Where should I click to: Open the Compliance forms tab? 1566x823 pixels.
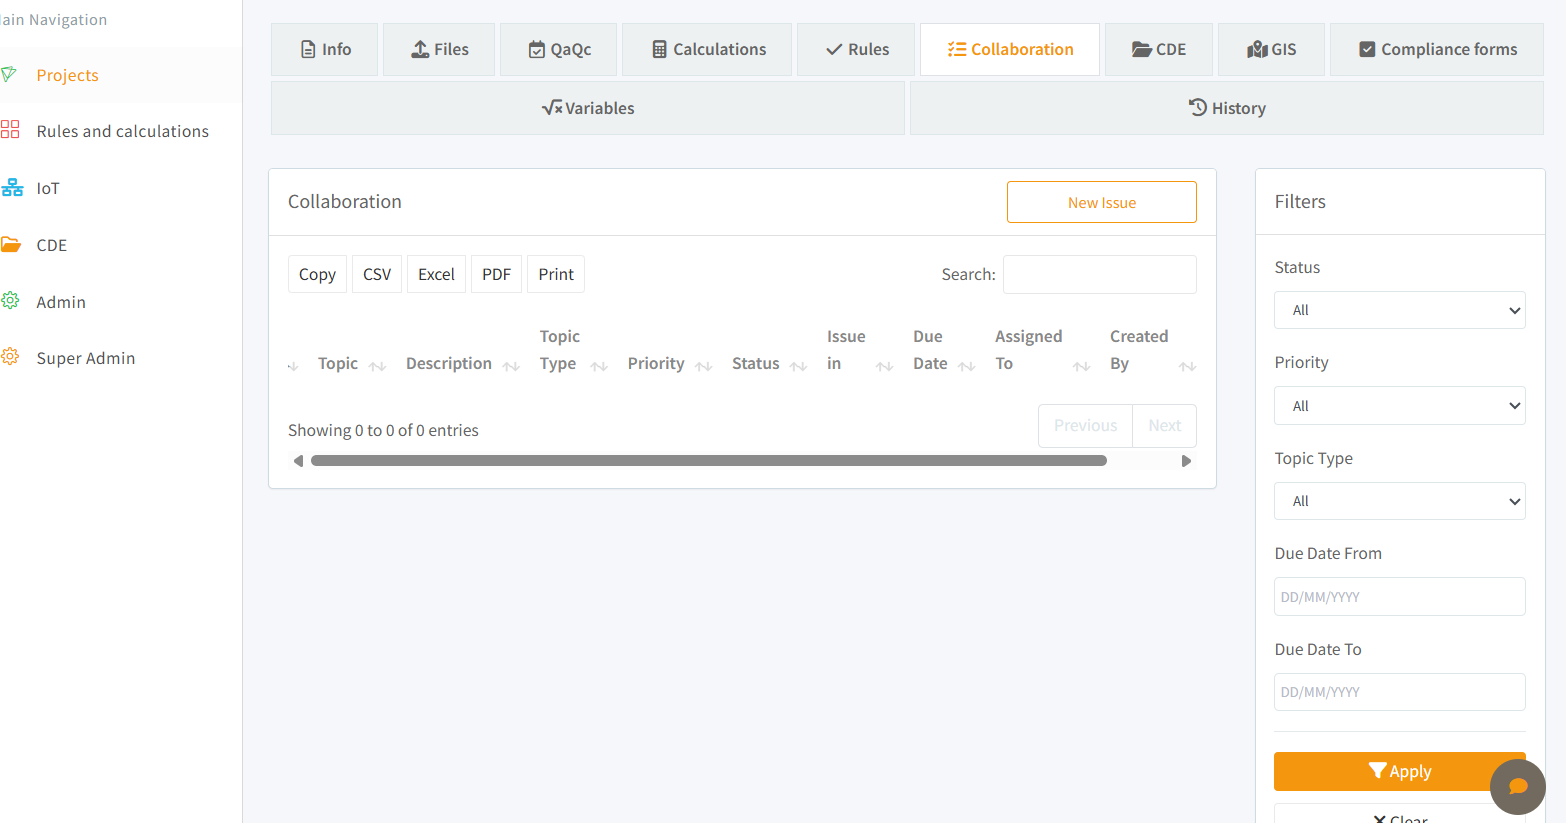click(1437, 49)
